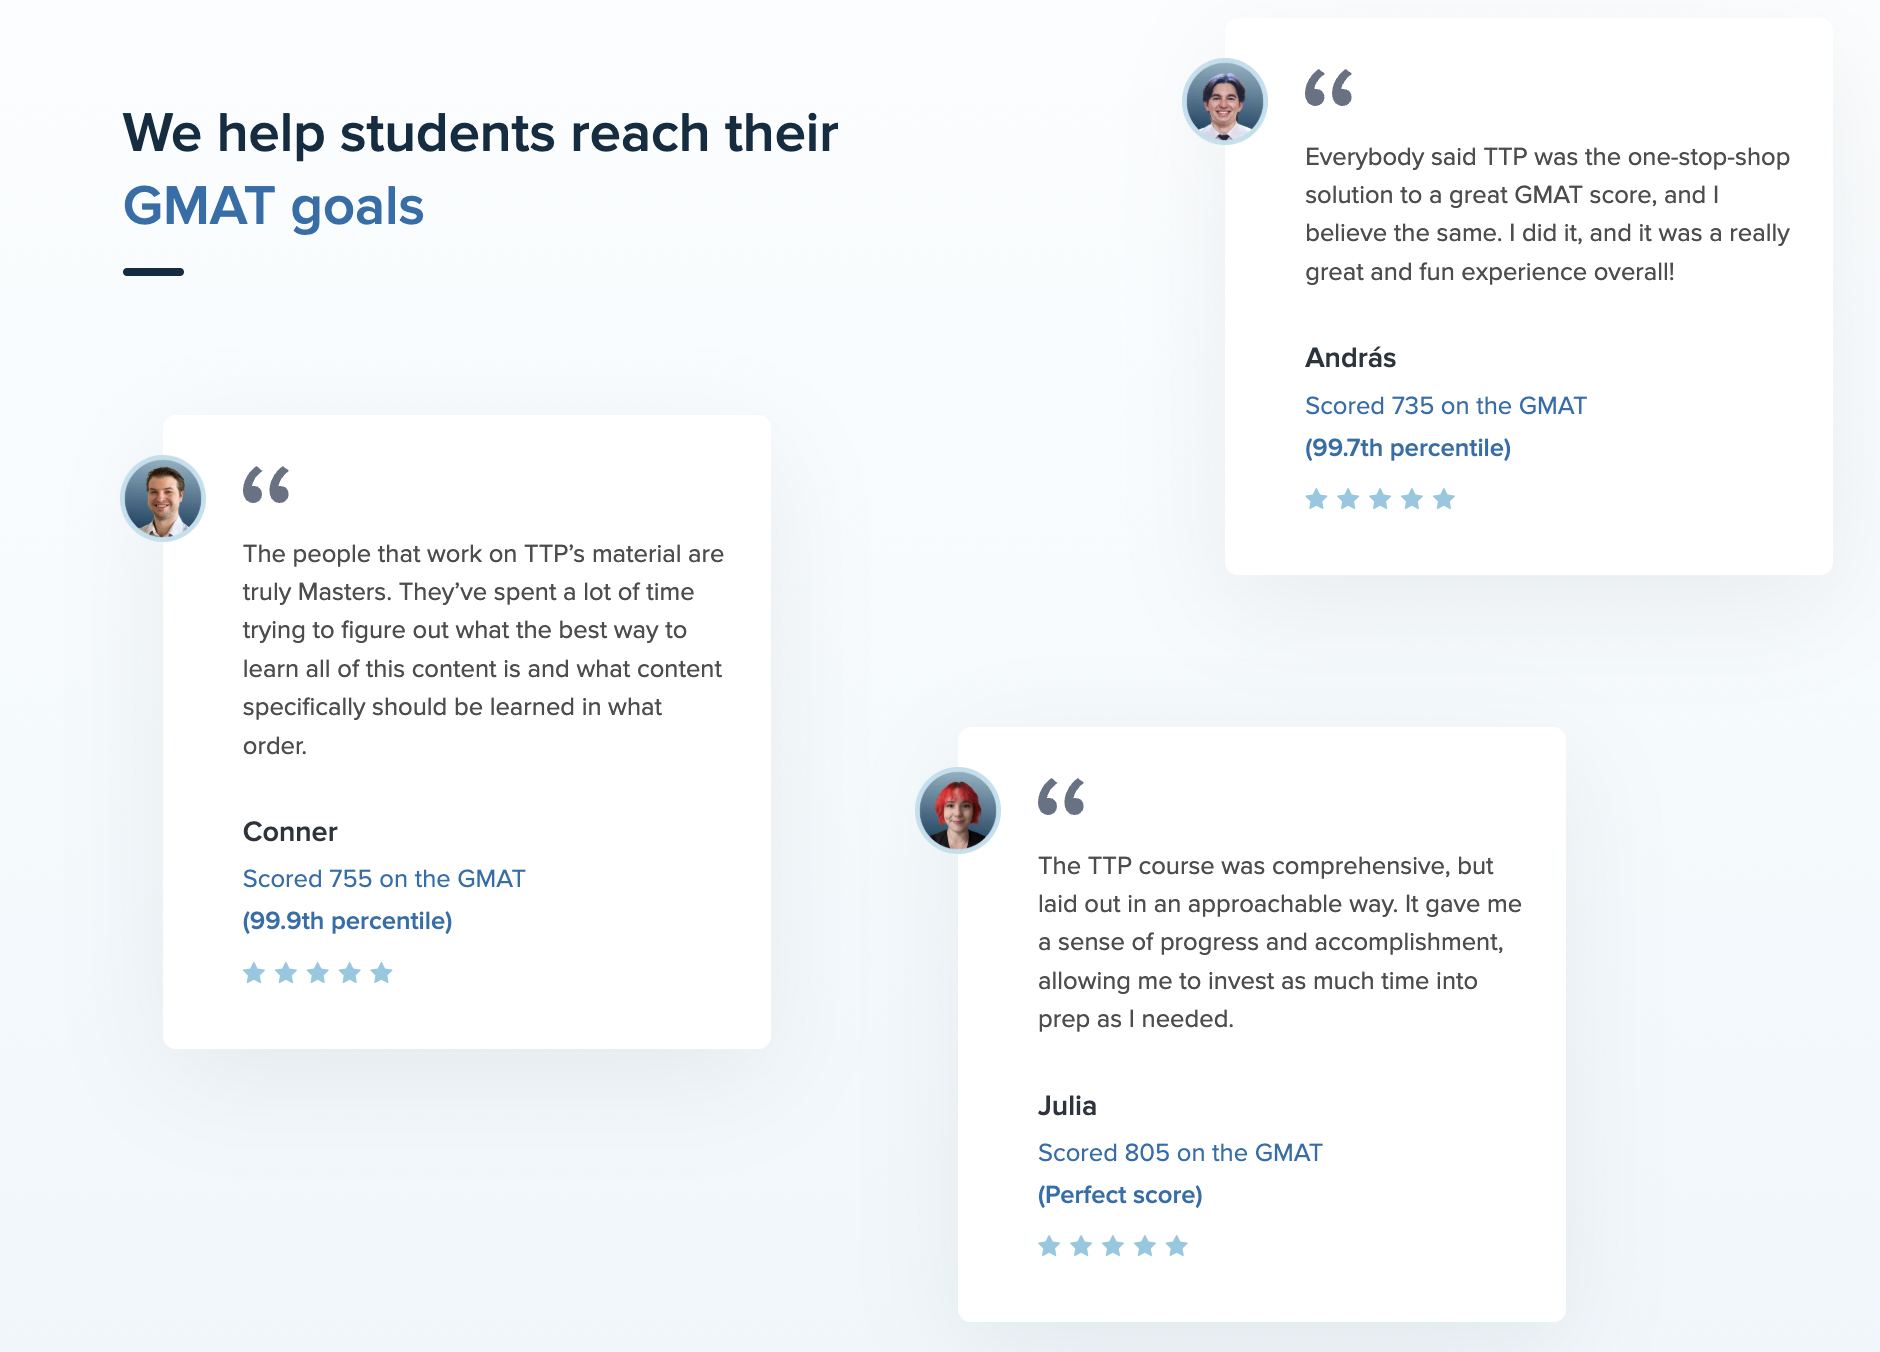Click the name "Julia" in the testimonial
Image resolution: width=1880 pixels, height=1352 pixels.
pos(1067,1106)
